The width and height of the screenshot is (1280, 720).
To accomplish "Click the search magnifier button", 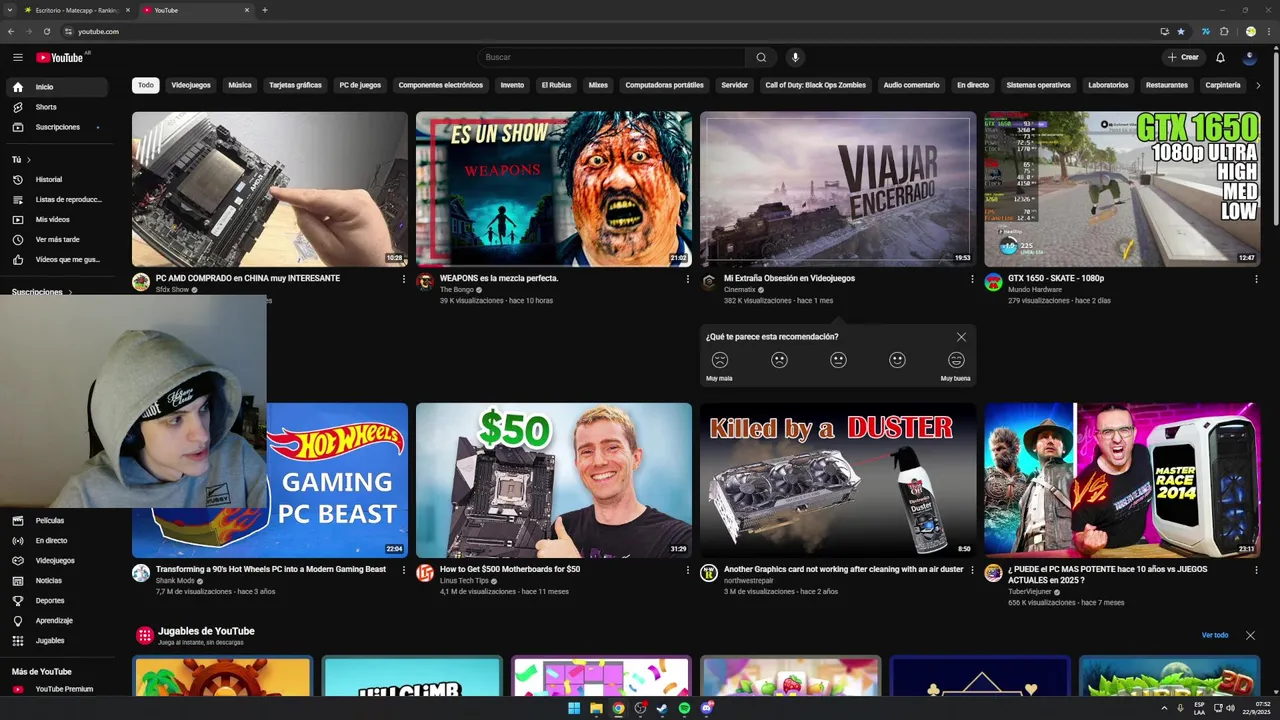I will 761,57.
